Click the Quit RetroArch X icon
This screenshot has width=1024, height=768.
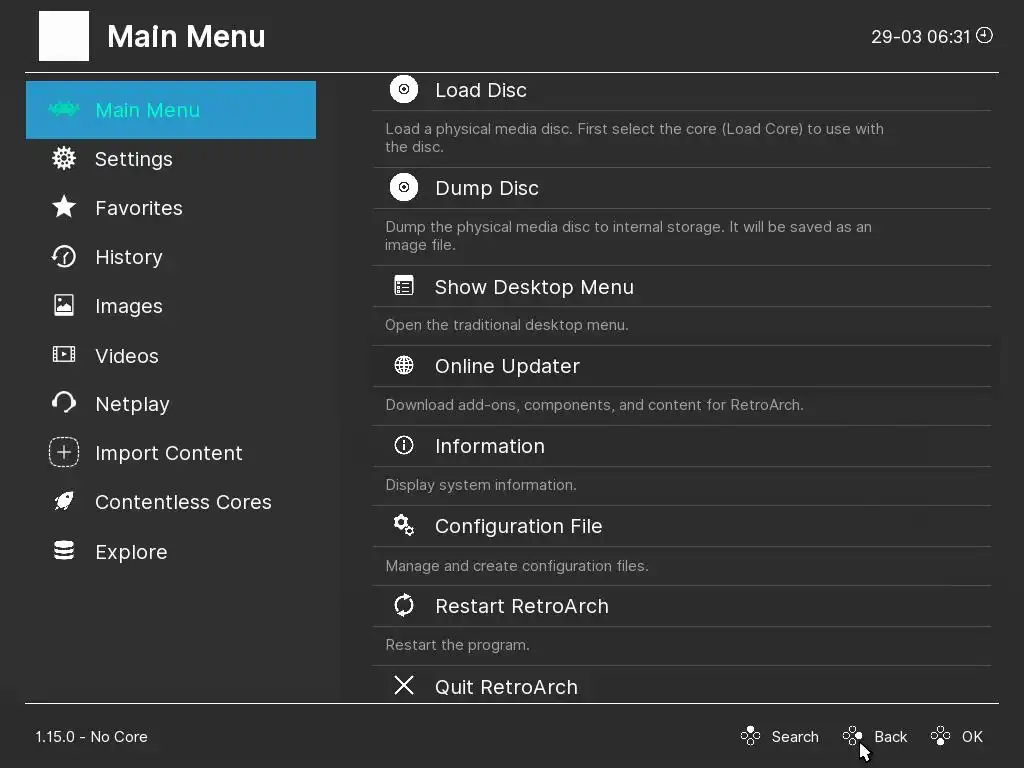tap(404, 685)
